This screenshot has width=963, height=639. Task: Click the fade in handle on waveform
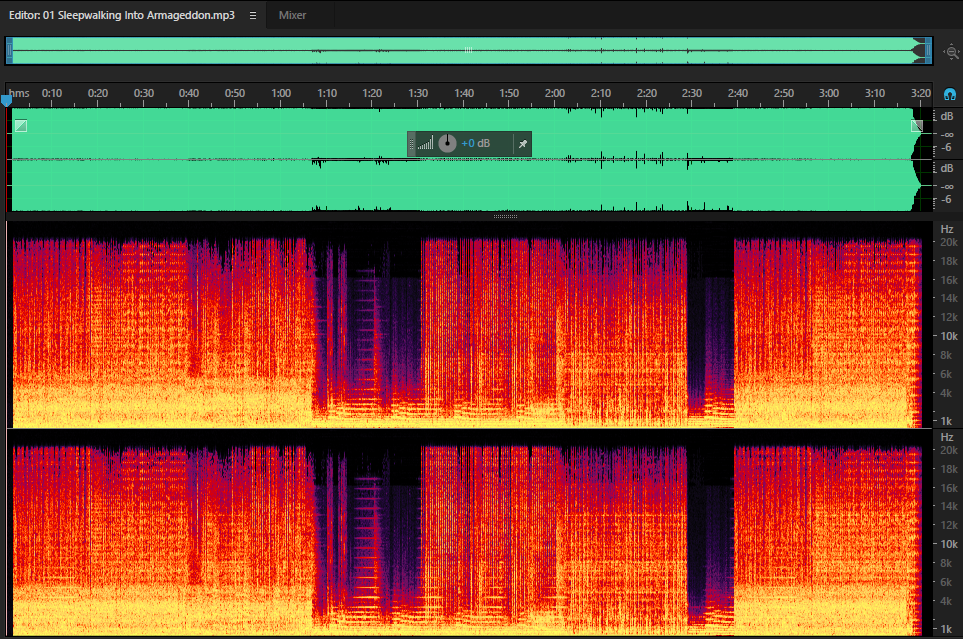point(21,126)
